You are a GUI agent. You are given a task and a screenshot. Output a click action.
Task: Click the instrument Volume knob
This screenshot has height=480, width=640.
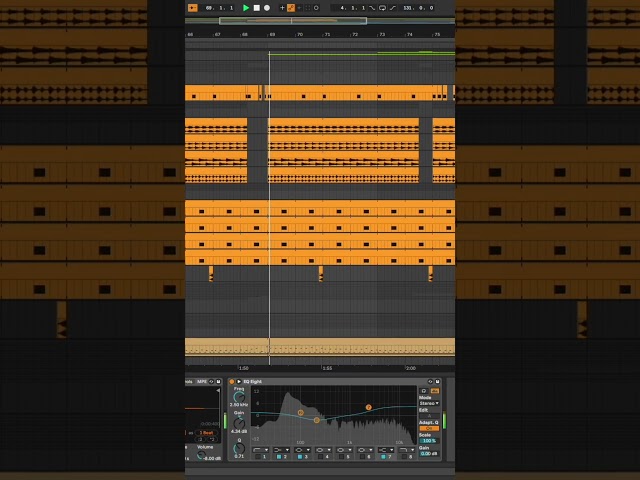pyautogui.click(x=202, y=456)
